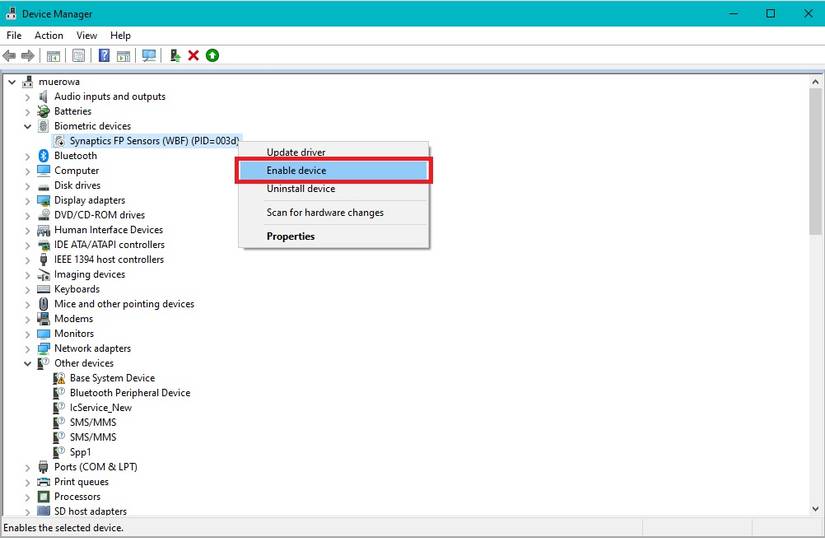Expand Audio inputs and outputs

(x=27, y=97)
